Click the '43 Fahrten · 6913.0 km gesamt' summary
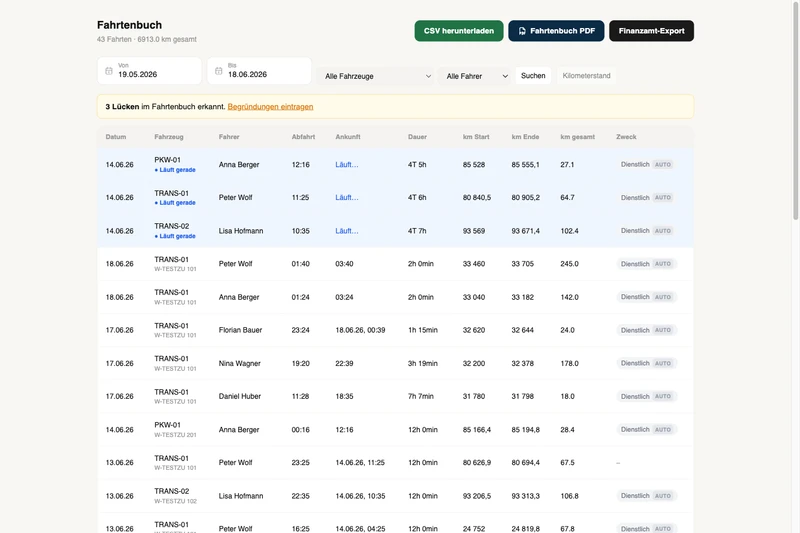Screen dimensions: 800x533 (x=146, y=39)
